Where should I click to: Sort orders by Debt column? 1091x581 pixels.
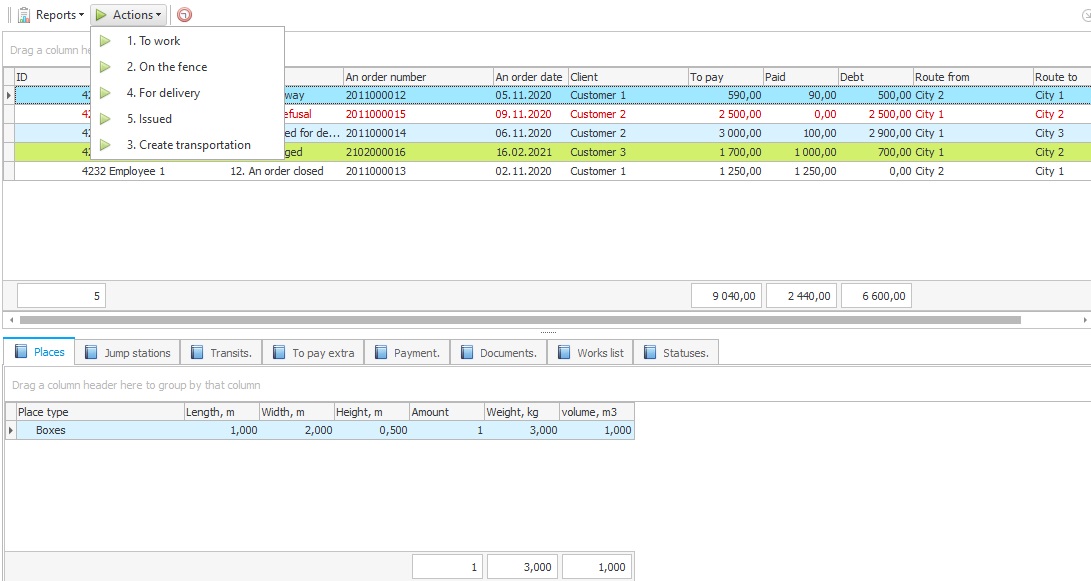(x=875, y=77)
